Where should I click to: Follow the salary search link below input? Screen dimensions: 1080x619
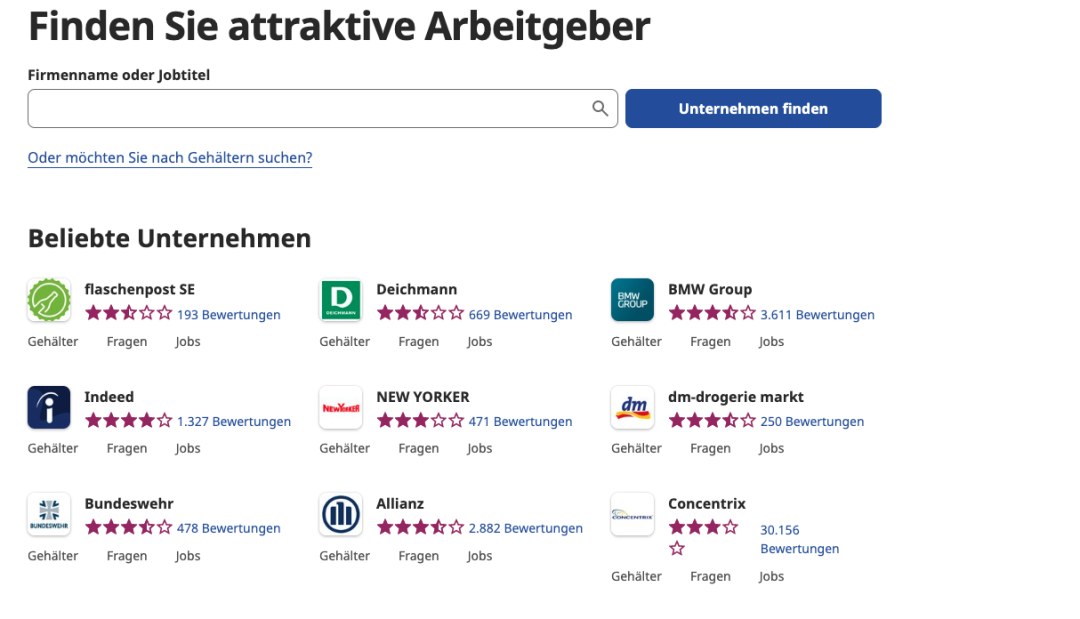click(x=170, y=158)
